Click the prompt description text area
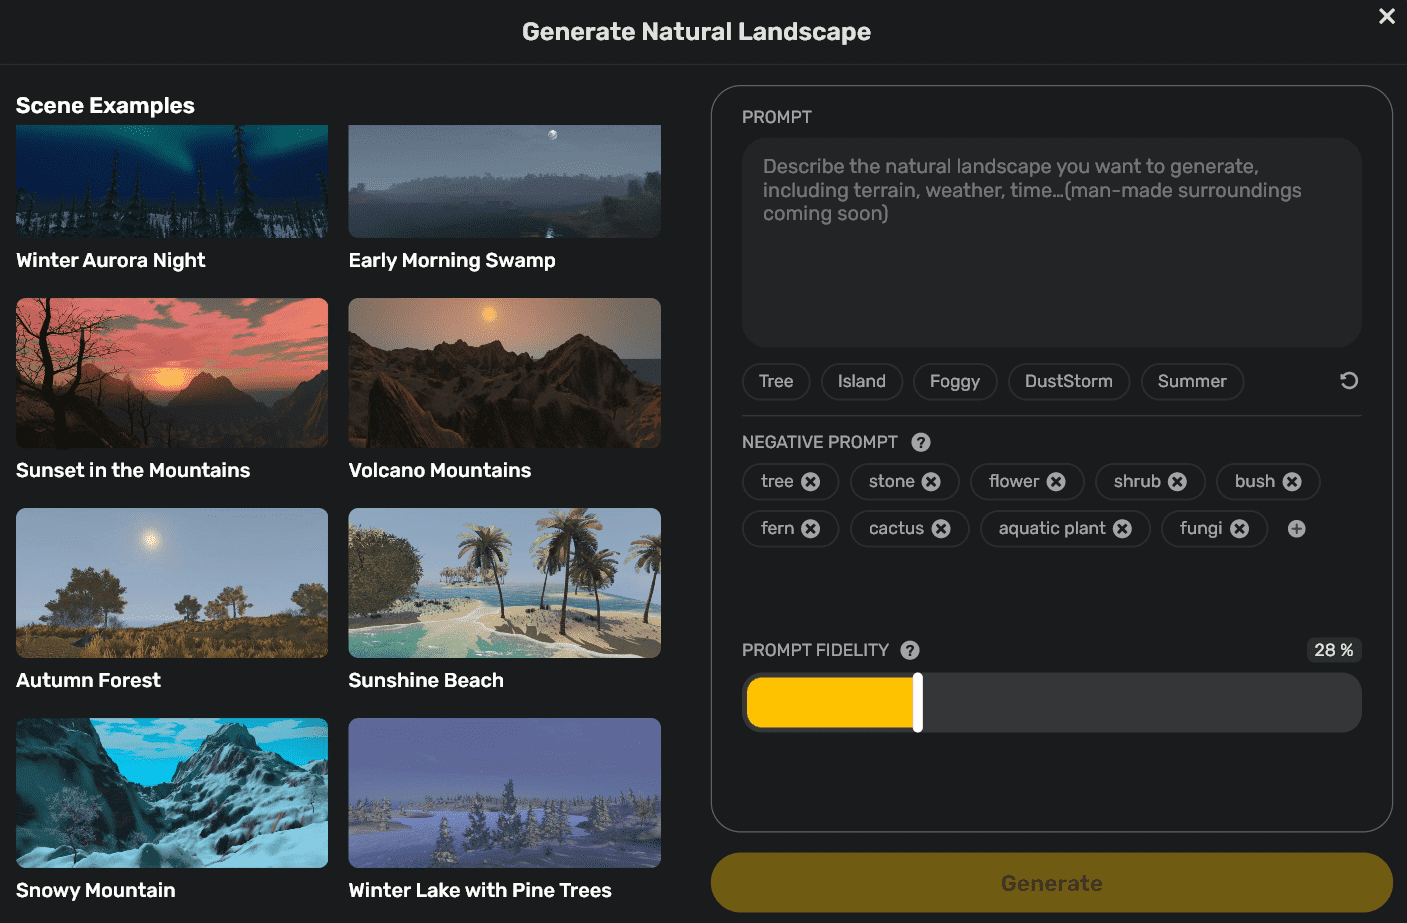 coord(1051,242)
